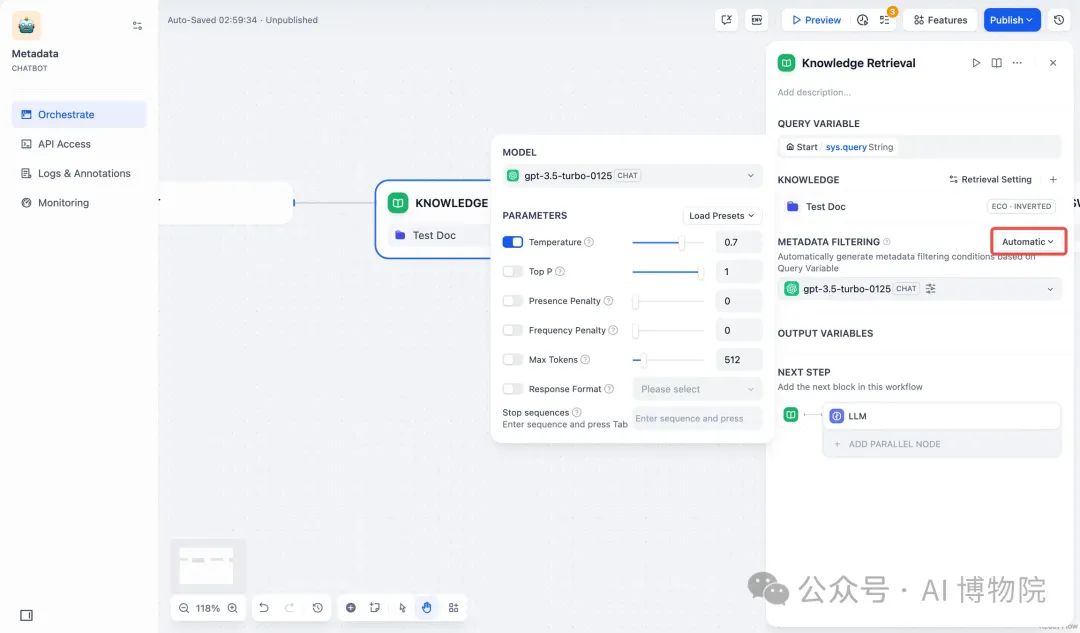1080x633 pixels.
Task: Toggle sidebar collapse icon at bottom left
Action: (26, 615)
